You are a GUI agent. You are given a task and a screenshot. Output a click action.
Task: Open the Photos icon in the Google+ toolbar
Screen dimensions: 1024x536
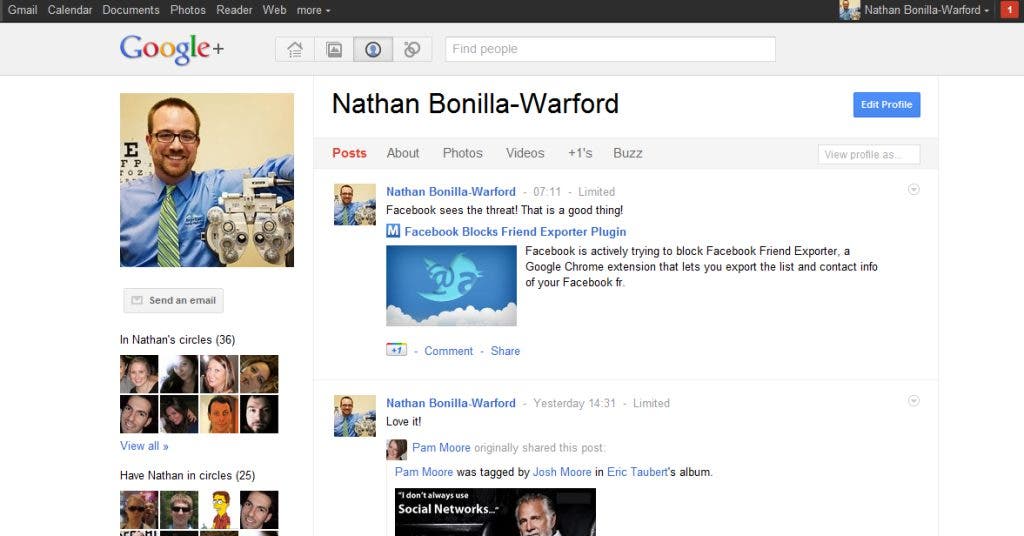point(334,49)
